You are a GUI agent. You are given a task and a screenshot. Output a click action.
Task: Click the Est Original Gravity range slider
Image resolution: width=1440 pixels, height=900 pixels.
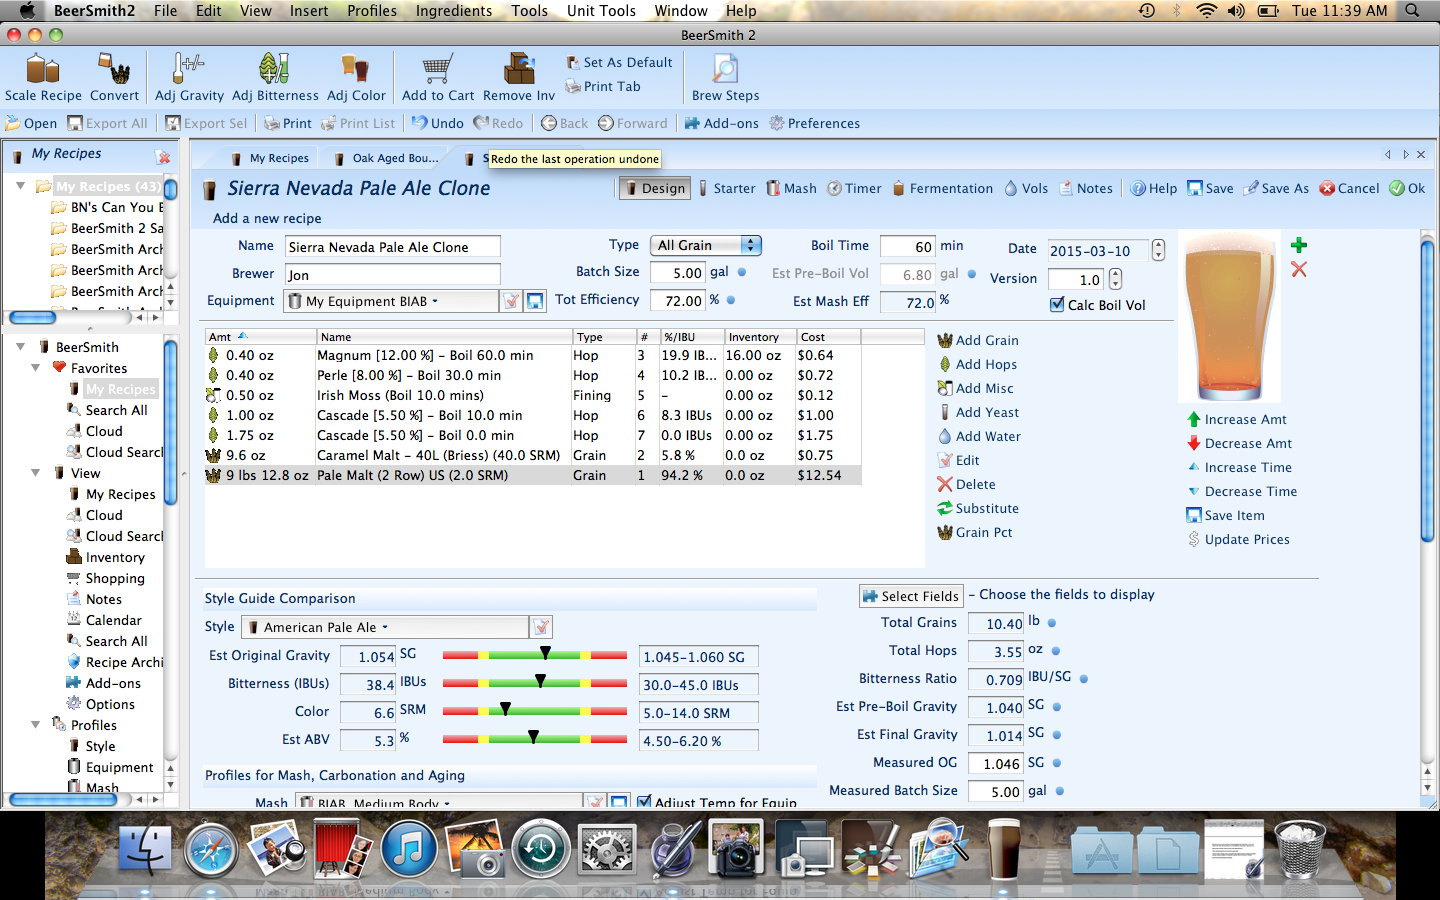(x=534, y=655)
